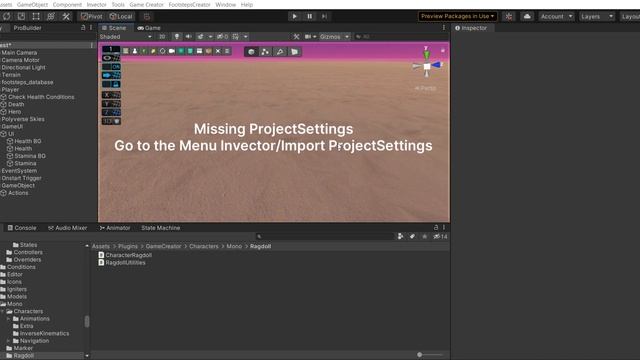
Task: Click the X icon in scene toolbar
Action: 218,51
